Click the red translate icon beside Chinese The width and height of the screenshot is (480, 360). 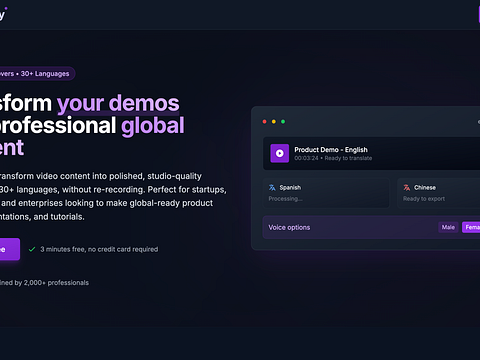(x=407, y=188)
